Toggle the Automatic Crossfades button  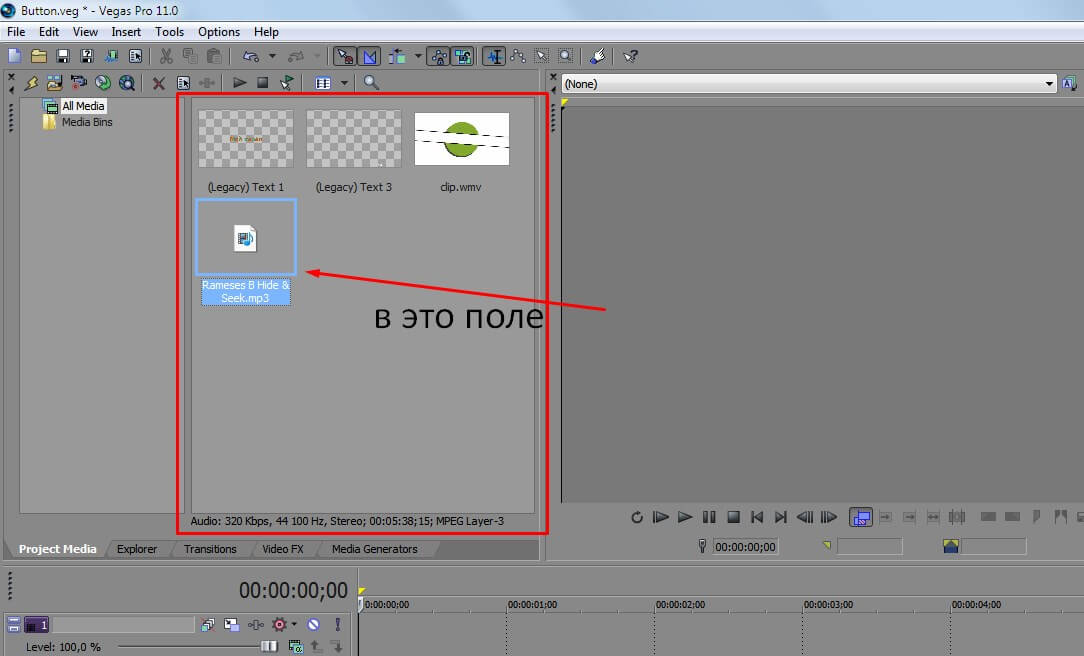tap(370, 56)
